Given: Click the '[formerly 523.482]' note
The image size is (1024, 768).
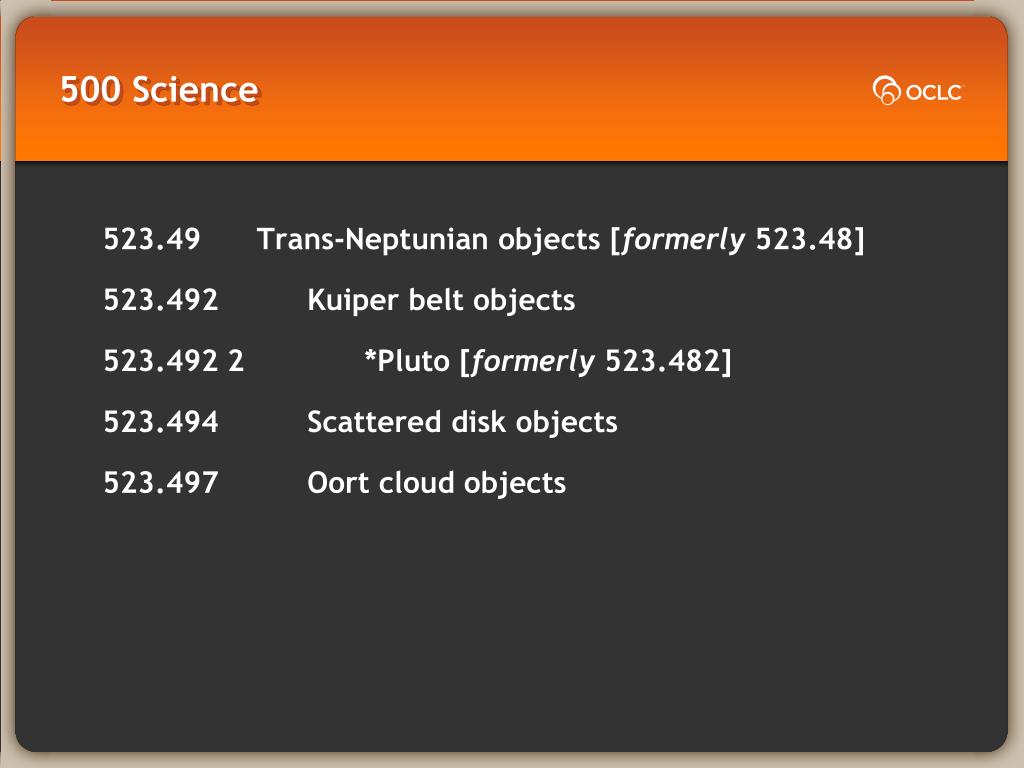Looking at the screenshot, I should coord(596,361).
